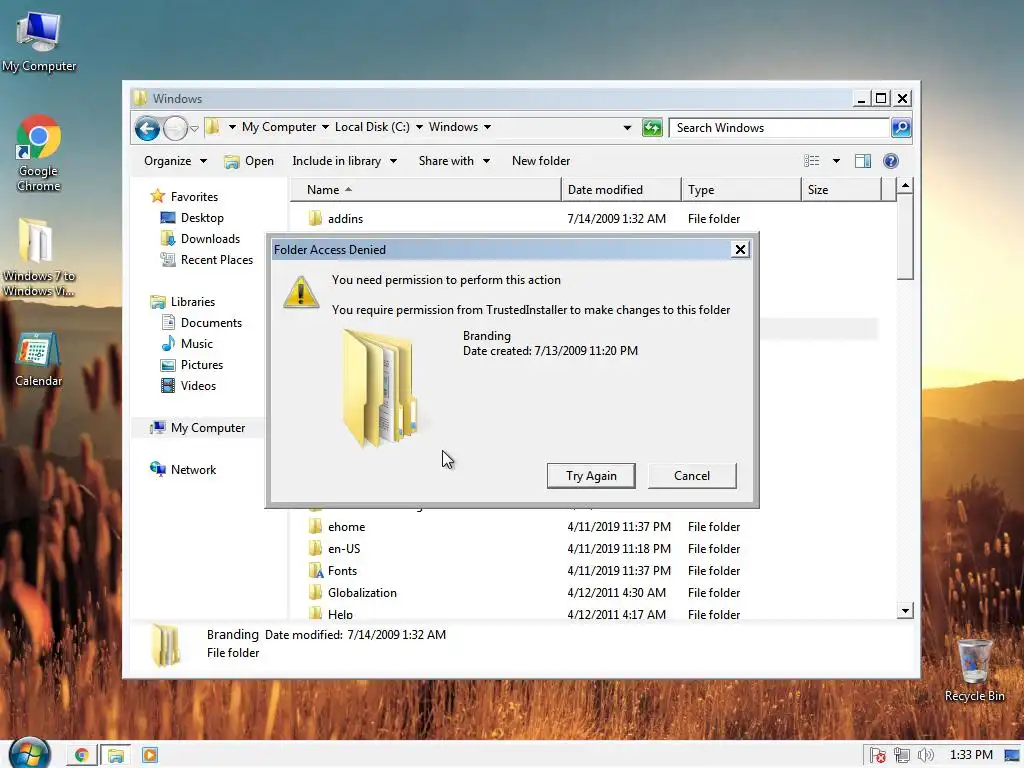Image resolution: width=1024 pixels, height=768 pixels.
Task: Click Open in the Explorer toolbar
Action: point(248,161)
